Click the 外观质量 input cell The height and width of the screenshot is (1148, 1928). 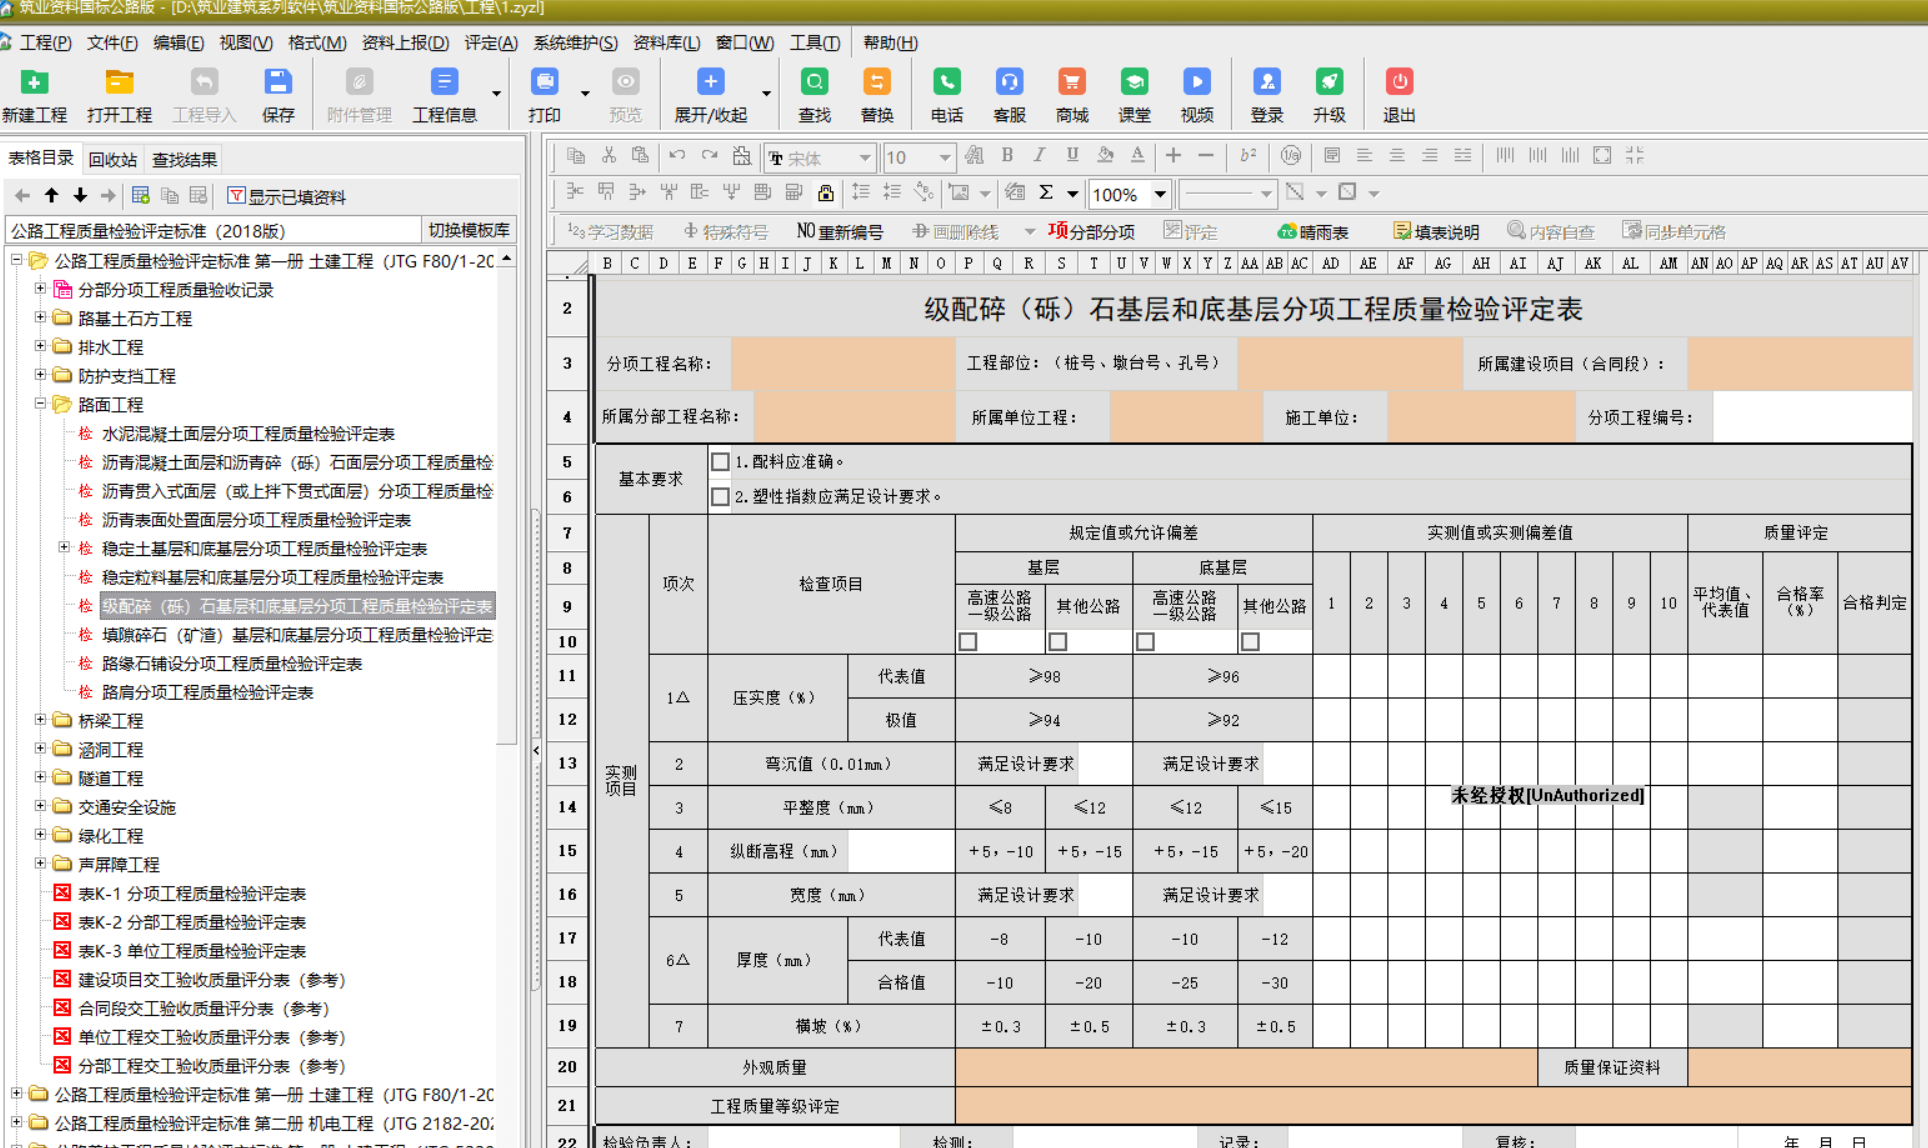[1246, 1067]
